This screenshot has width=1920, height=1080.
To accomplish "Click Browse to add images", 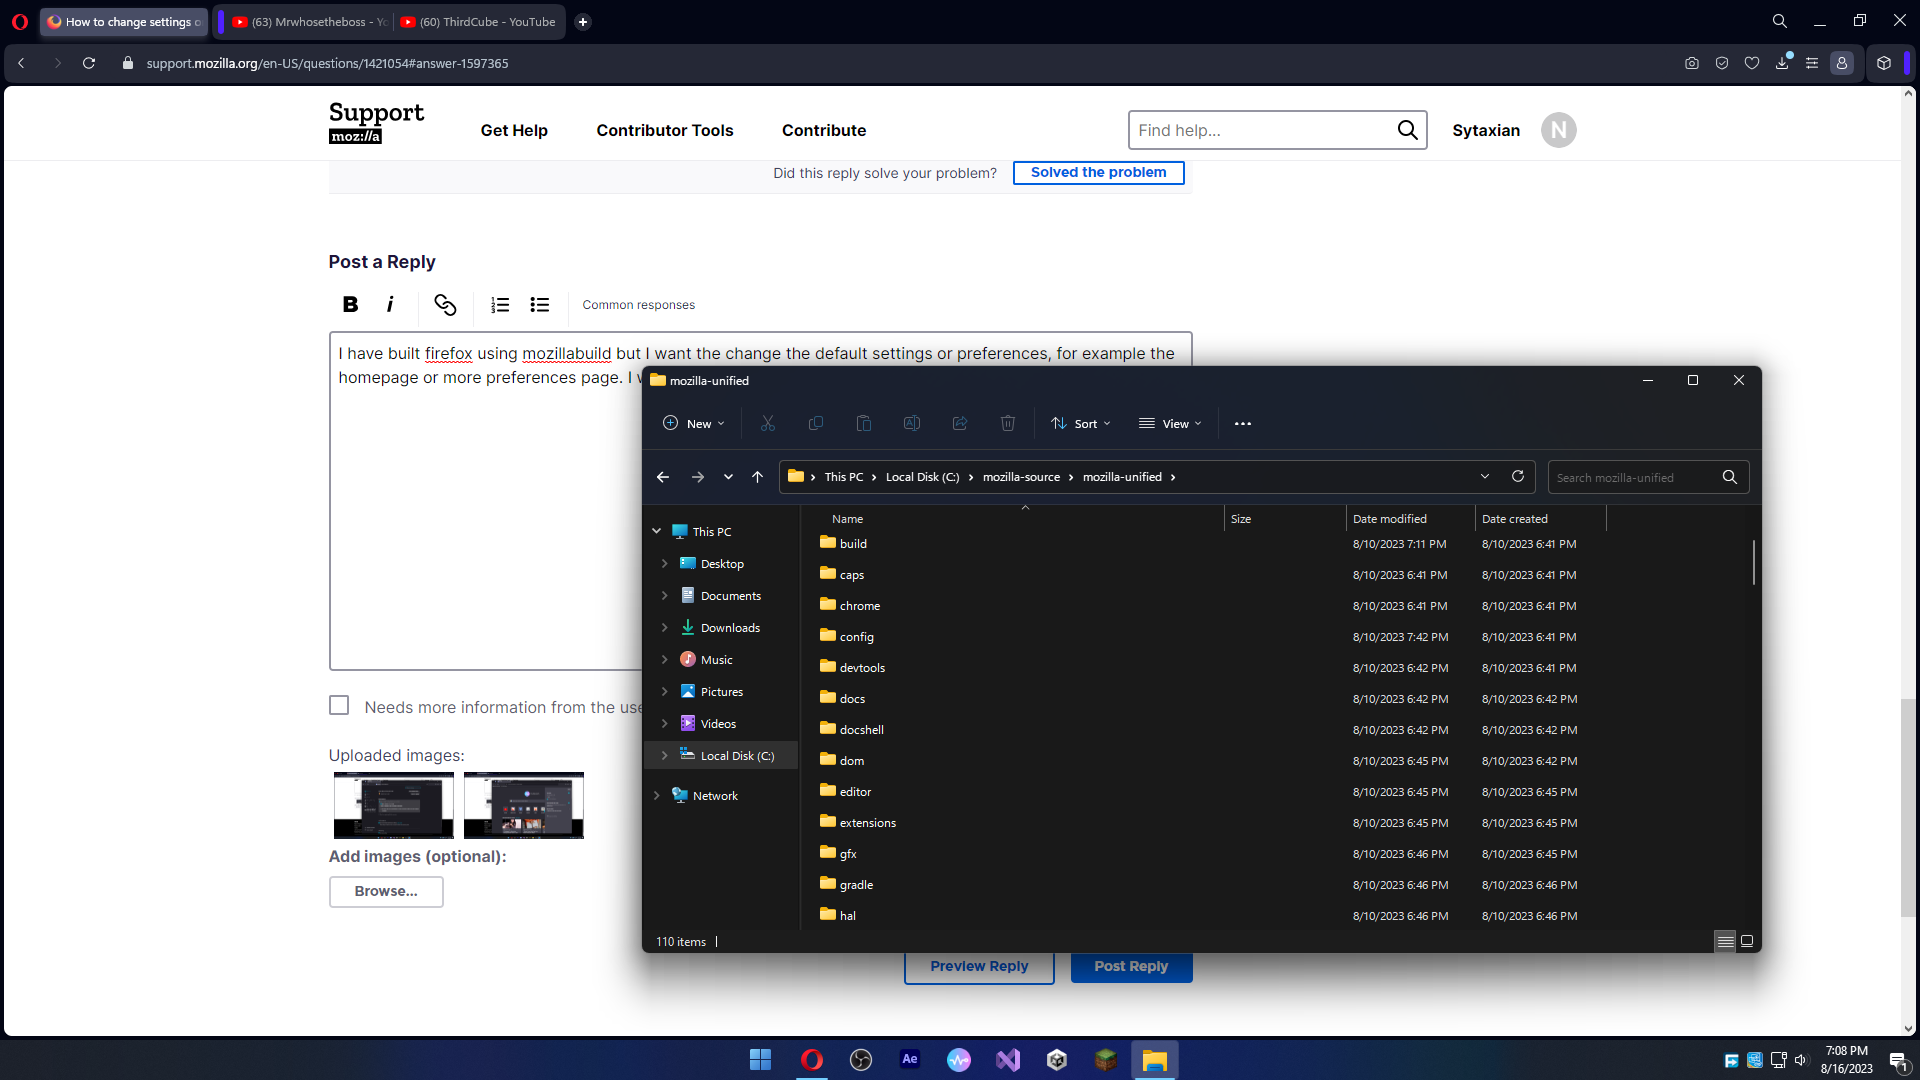I will tap(386, 891).
